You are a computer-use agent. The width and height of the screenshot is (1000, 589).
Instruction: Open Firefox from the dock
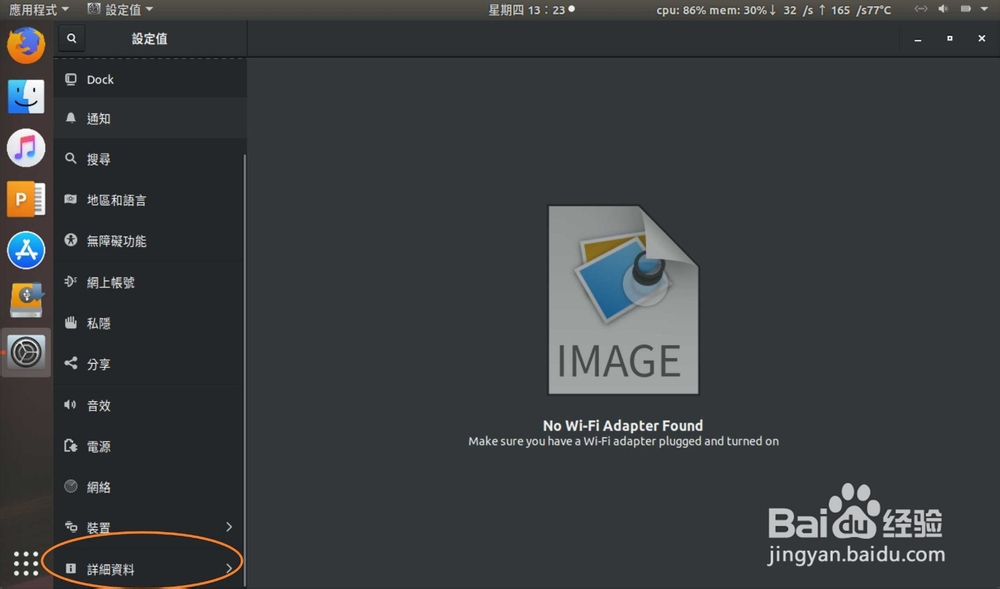tap(26, 45)
